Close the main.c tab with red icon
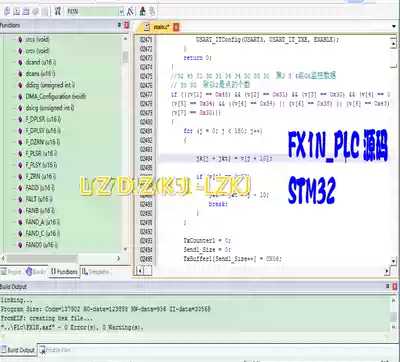400x362 pixels. coord(176,27)
